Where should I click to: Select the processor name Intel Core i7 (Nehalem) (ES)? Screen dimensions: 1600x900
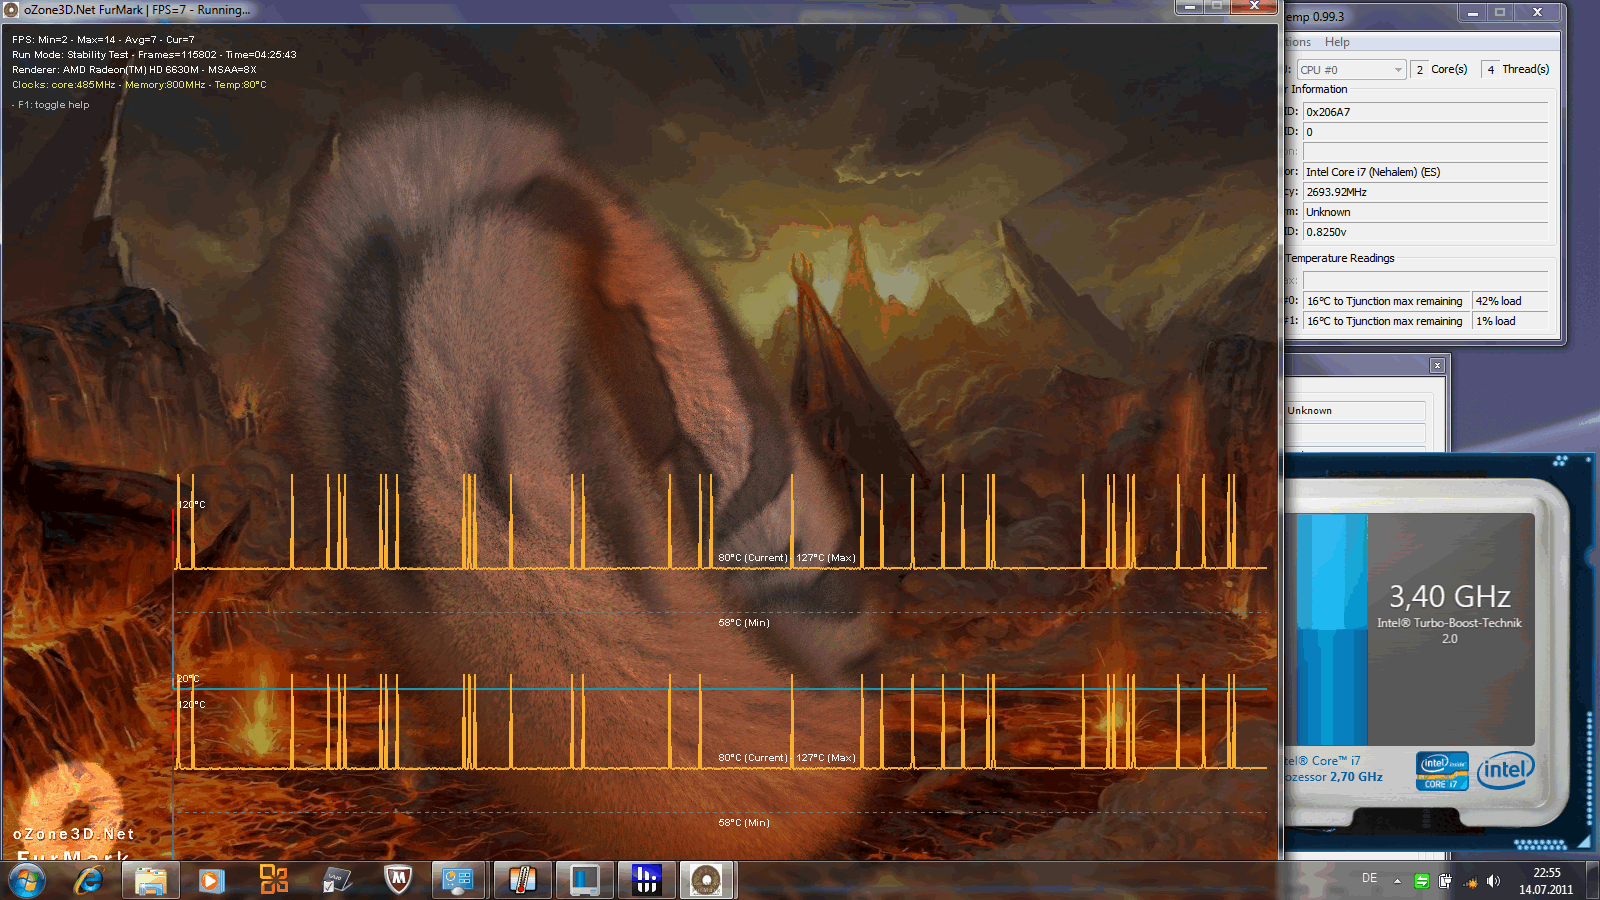[1425, 172]
